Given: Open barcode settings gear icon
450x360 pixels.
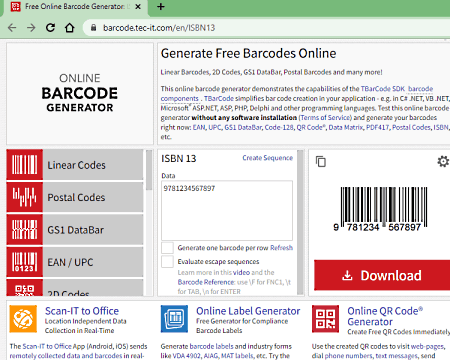Looking at the screenshot, I should (x=443, y=162).
